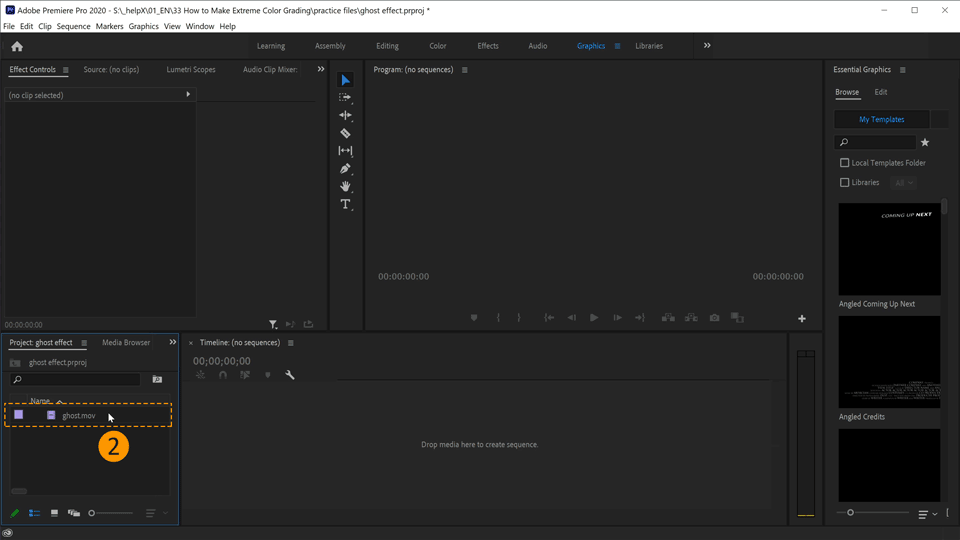This screenshot has width=960, height=540.
Task: Expand the workspace overflow chevron
Action: point(707,46)
